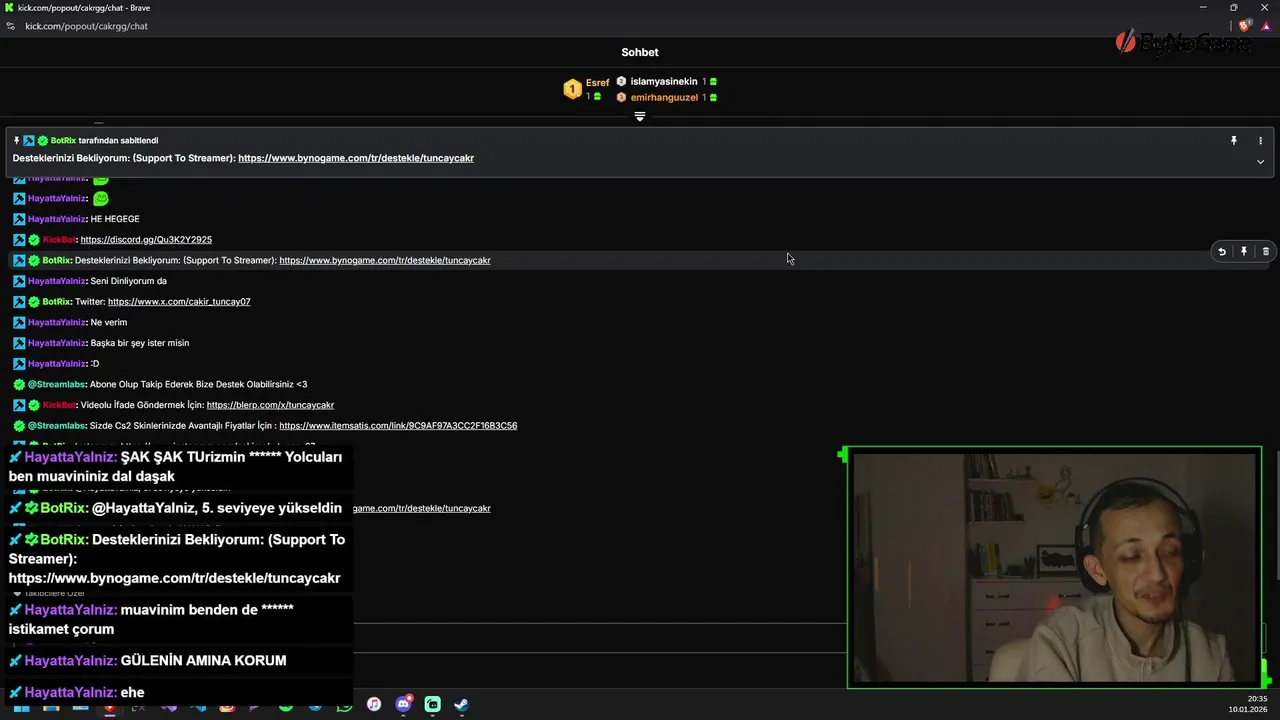
Task: Expand pinned message with chevron arrow
Action: coord(1260,161)
